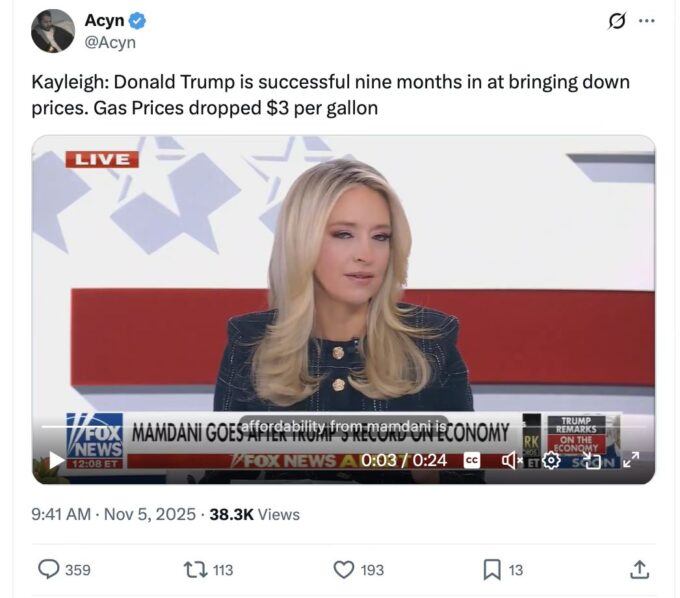Screen dimensions: 680x598
Task: Seek on the video progress bar
Action: tap(343, 427)
